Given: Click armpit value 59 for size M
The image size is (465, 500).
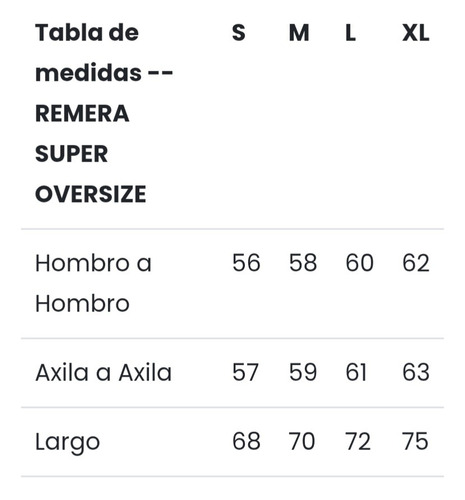Looking at the screenshot, I should [303, 372].
